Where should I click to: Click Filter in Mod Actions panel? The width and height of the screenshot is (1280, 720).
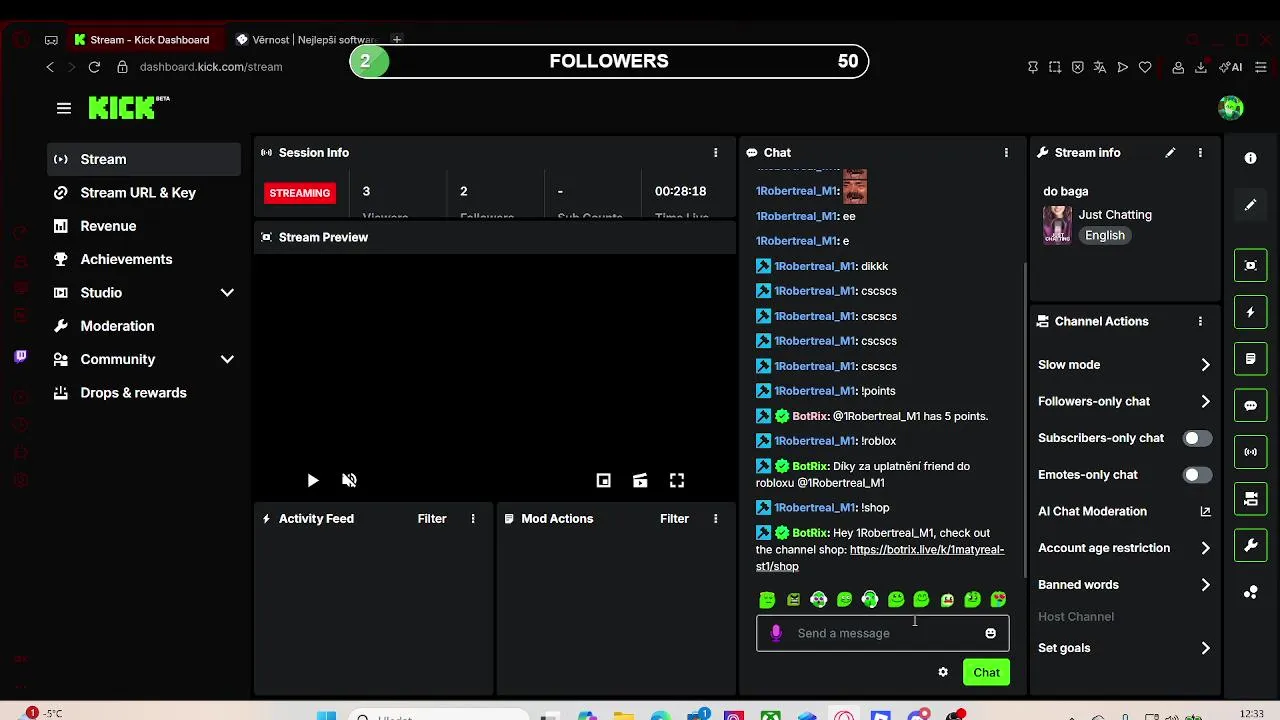click(x=674, y=519)
